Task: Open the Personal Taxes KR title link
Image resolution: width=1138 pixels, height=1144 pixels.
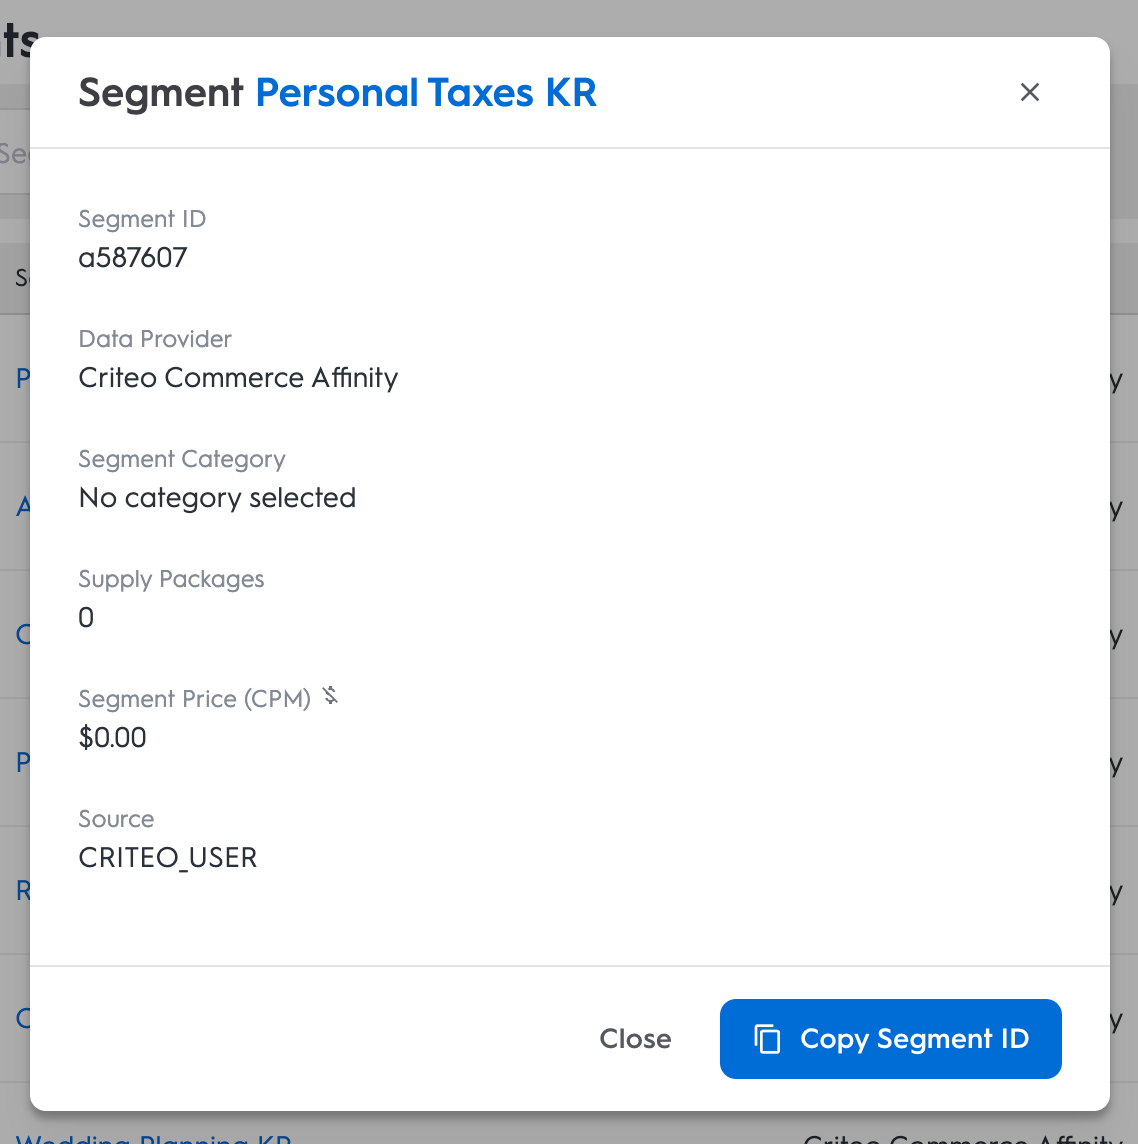Action: pyautogui.click(x=426, y=93)
